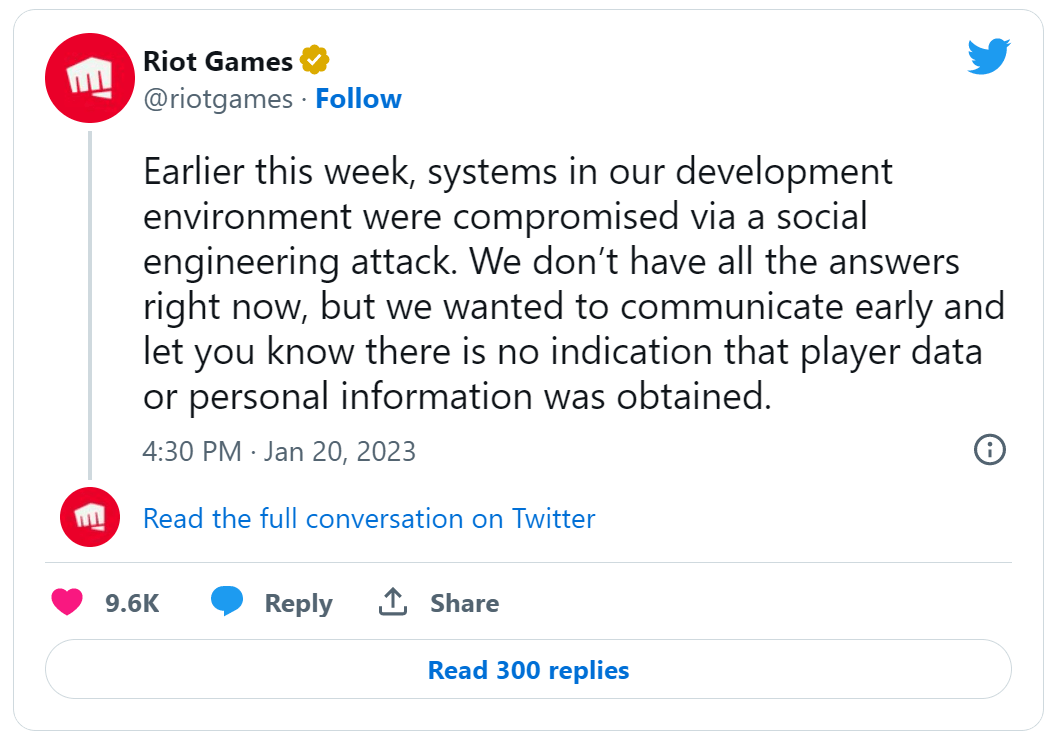
Task: Click the 9.6K like count
Action: pos(132,603)
